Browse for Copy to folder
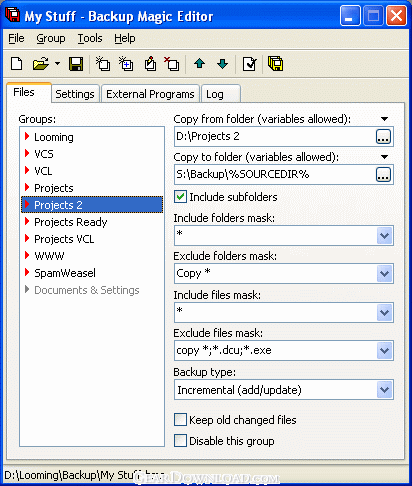The image size is (412, 486). click(x=383, y=174)
